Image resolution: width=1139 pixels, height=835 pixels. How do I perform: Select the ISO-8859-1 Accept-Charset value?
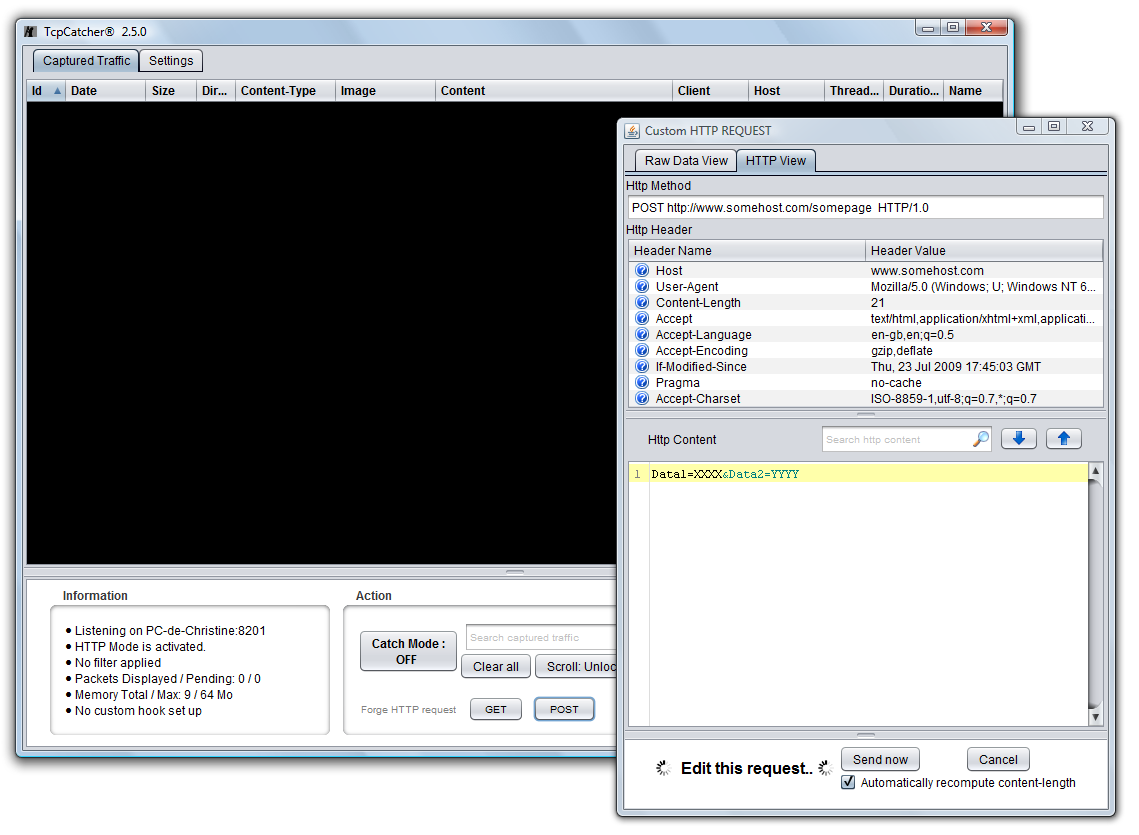[x=953, y=398]
